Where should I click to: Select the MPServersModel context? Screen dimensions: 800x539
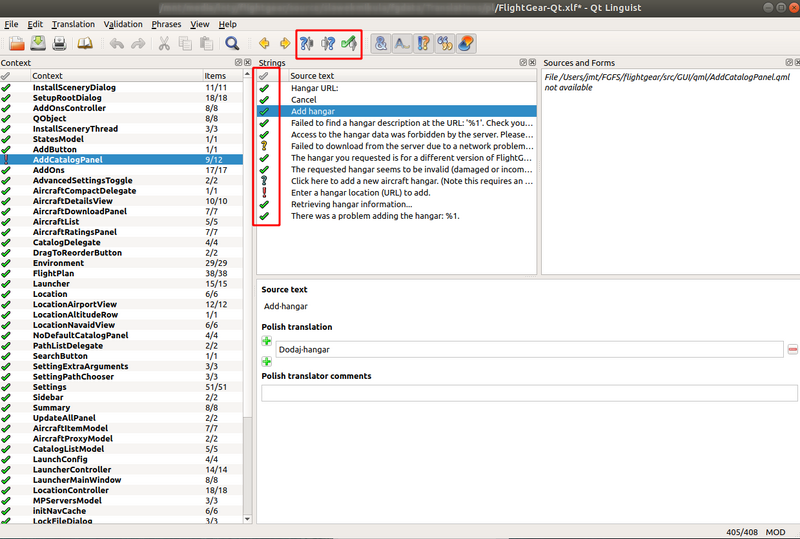(x=121, y=501)
